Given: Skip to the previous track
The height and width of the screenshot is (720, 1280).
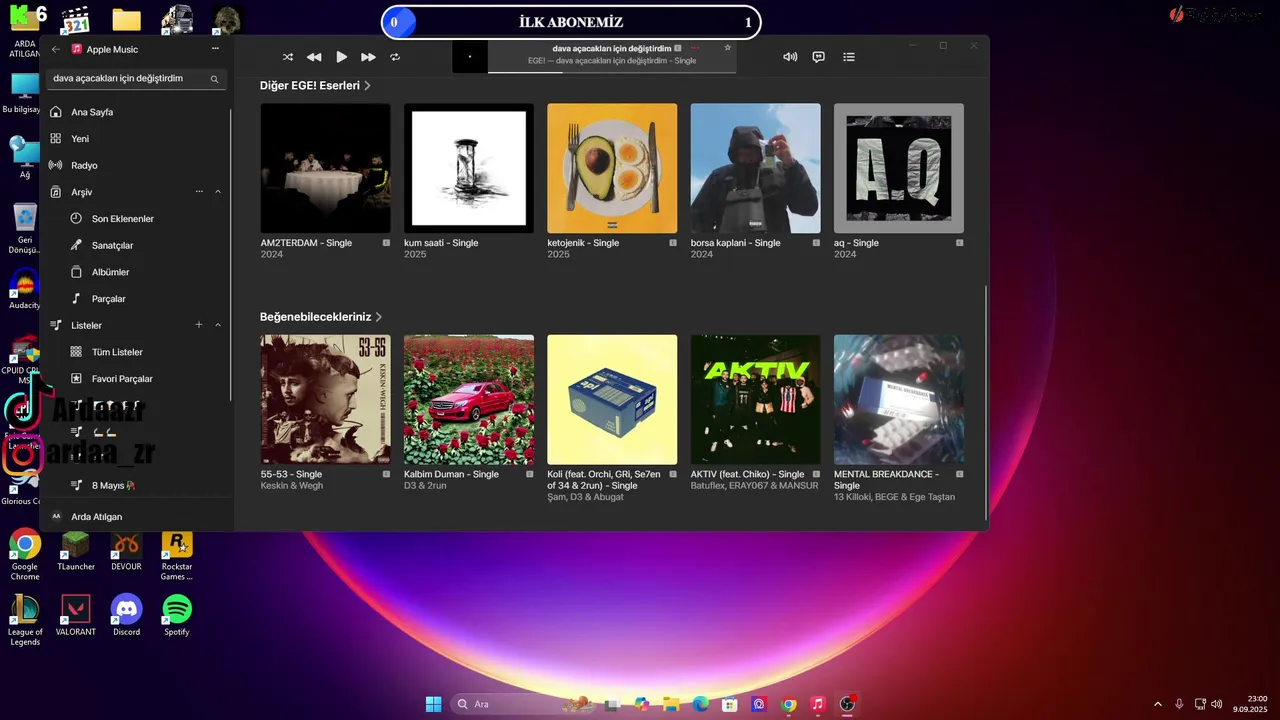Looking at the screenshot, I should click(x=314, y=57).
